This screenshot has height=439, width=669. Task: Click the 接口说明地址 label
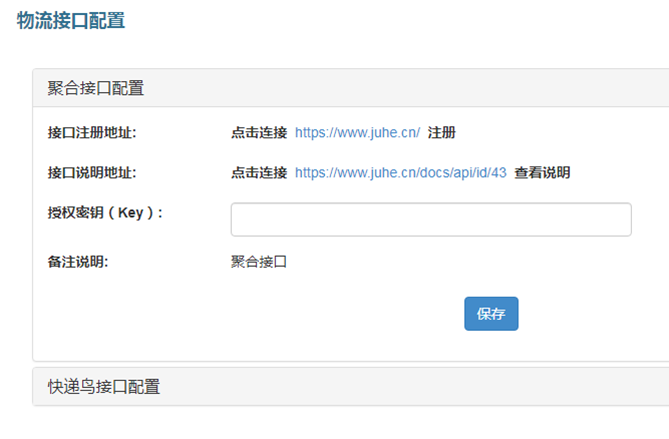(x=92, y=173)
